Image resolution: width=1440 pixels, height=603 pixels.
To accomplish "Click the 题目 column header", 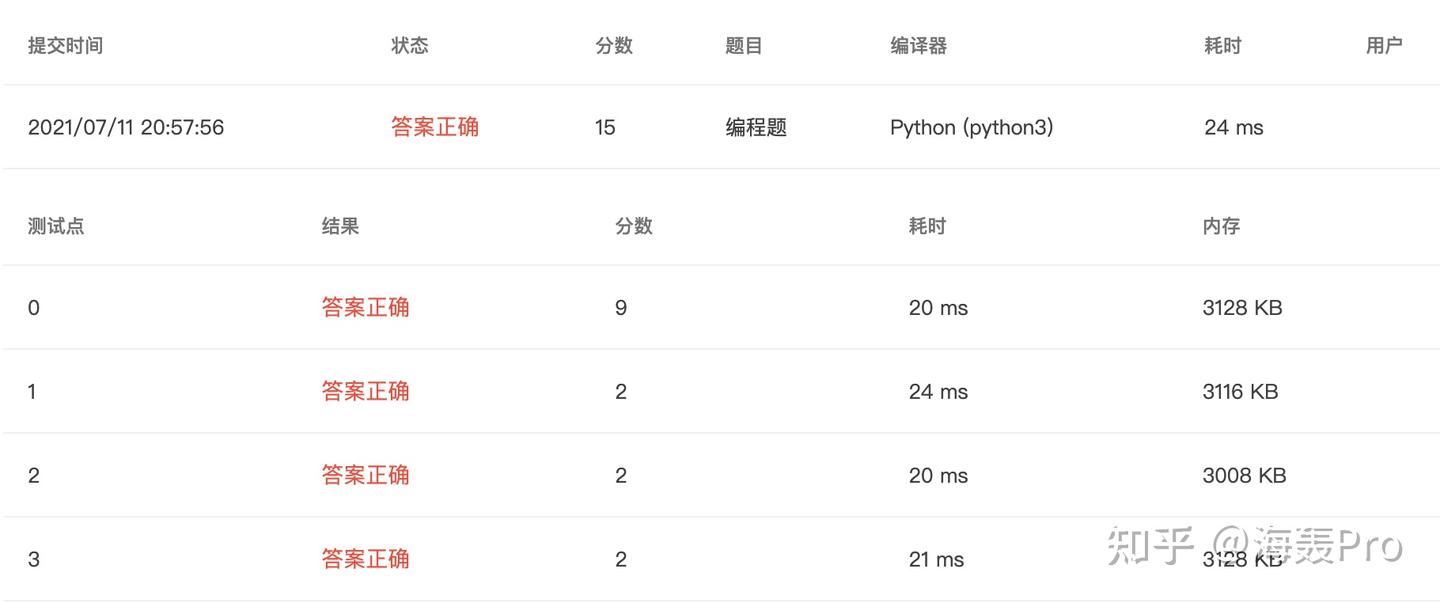I will [743, 45].
